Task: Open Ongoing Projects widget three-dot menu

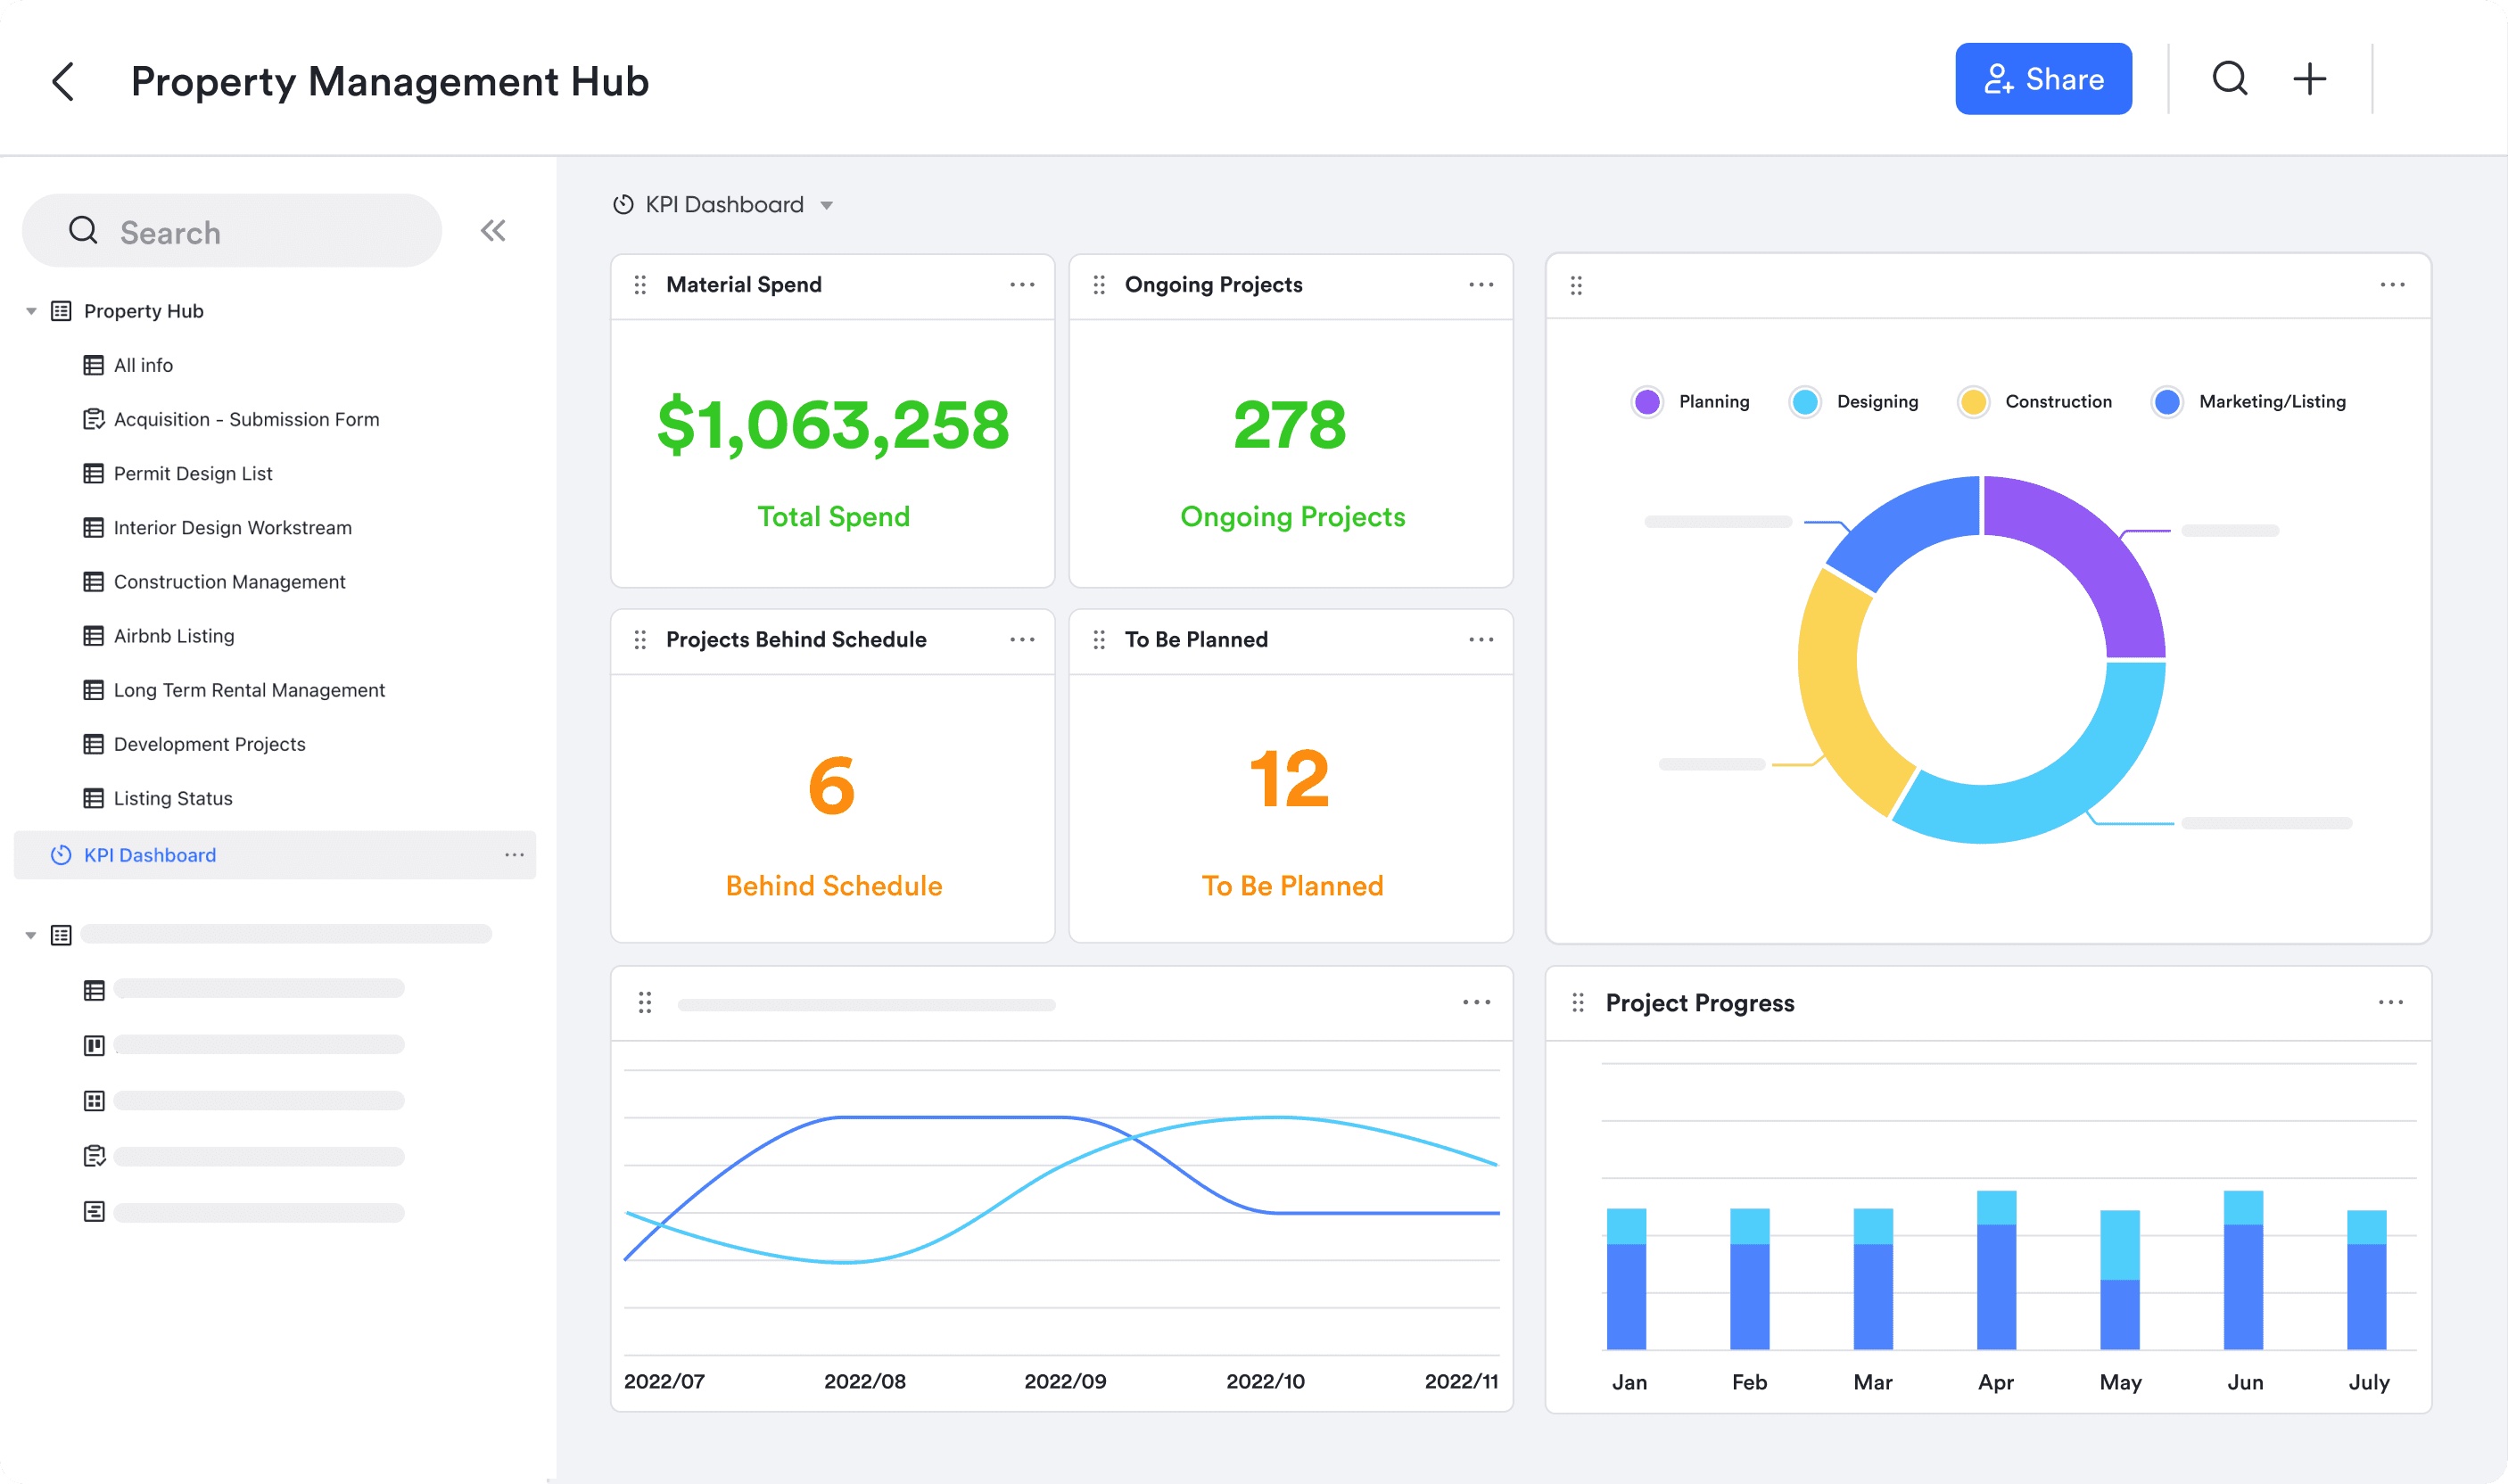Action: point(1480,285)
